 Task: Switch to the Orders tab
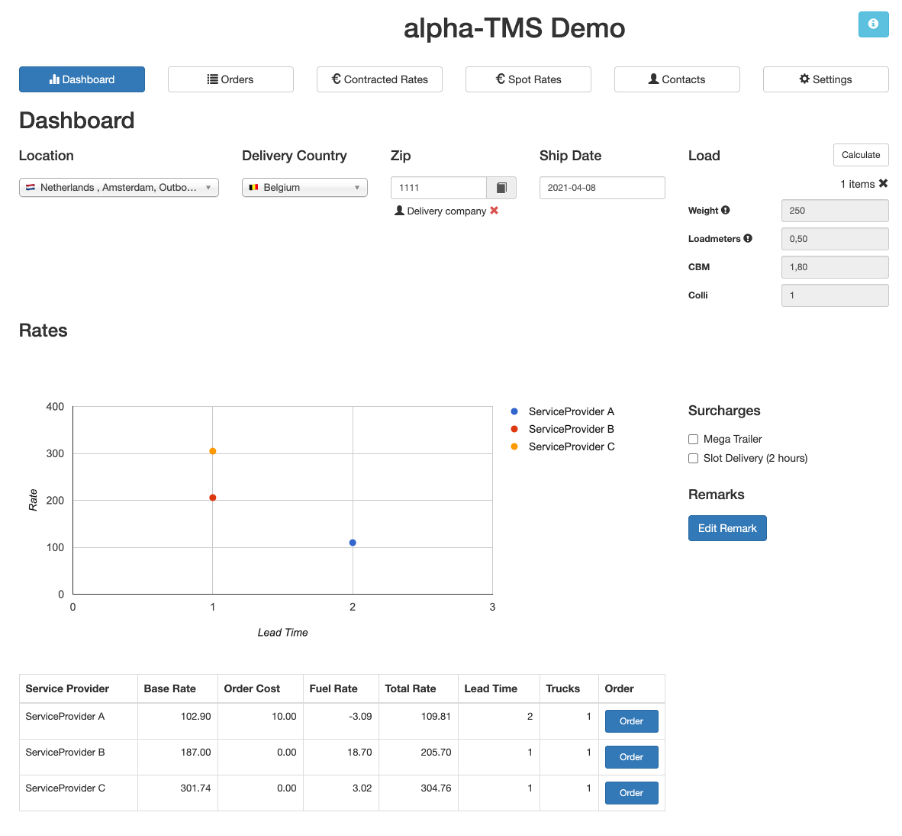coord(230,79)
